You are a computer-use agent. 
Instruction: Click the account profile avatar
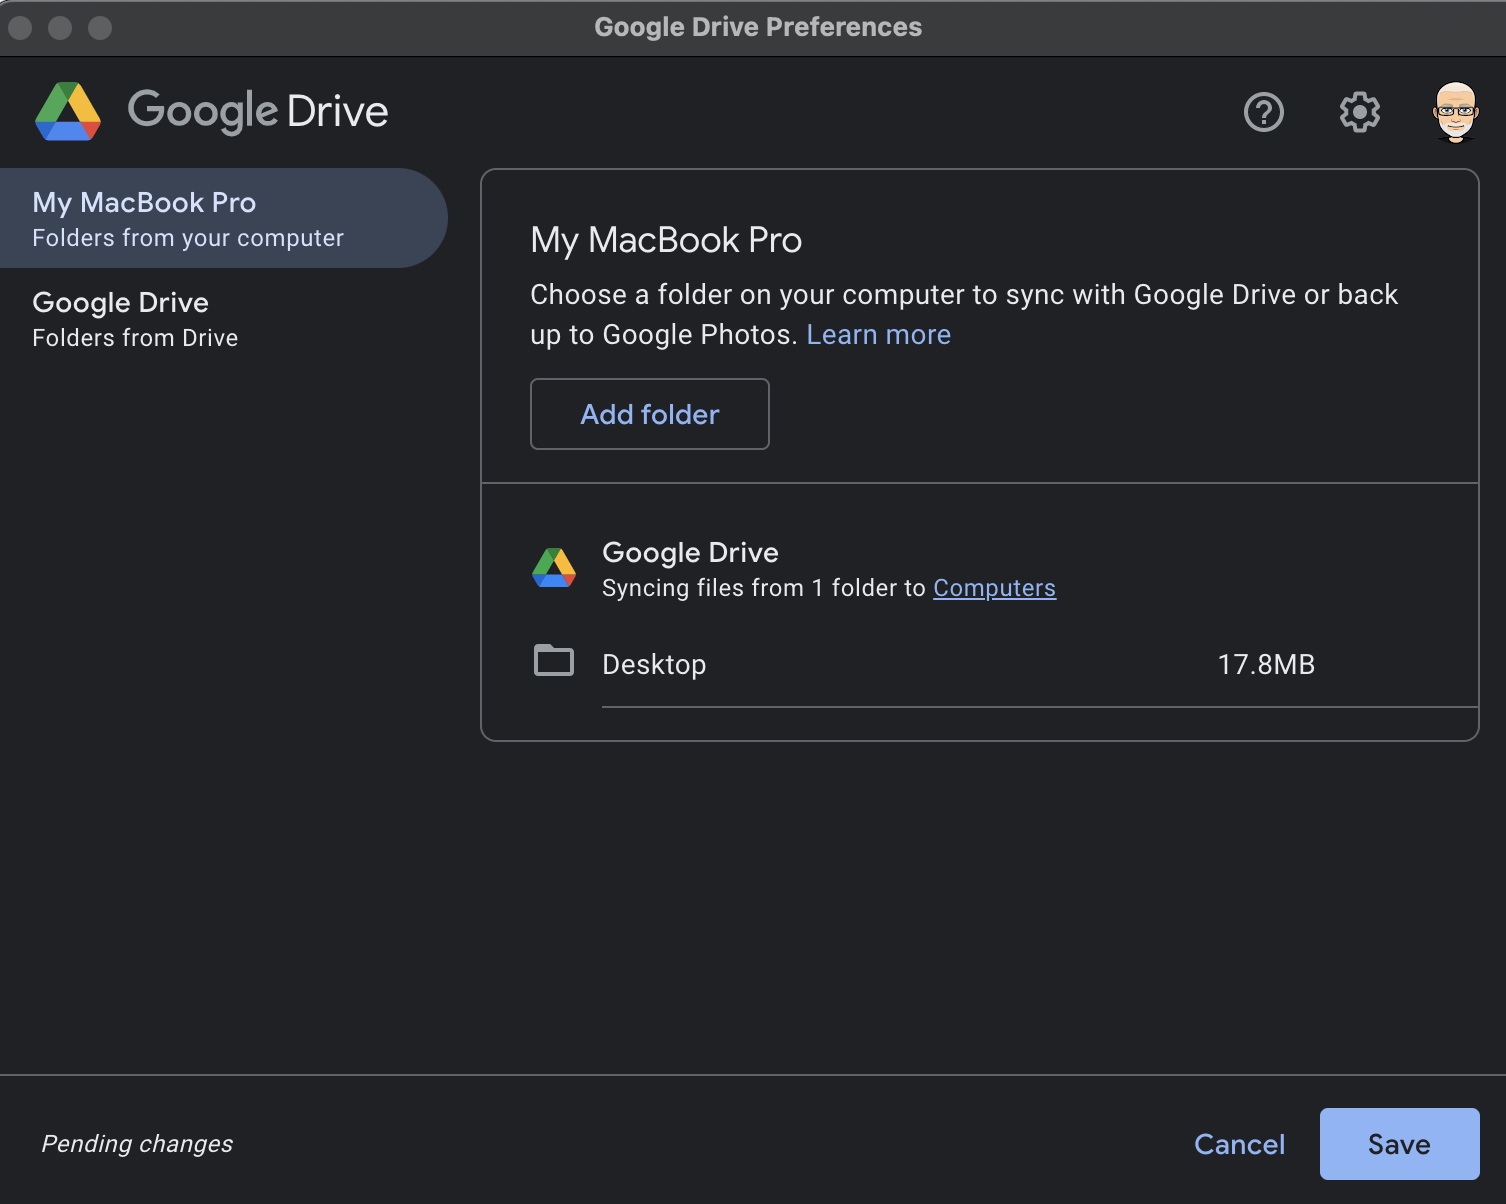coord(1455,112)
